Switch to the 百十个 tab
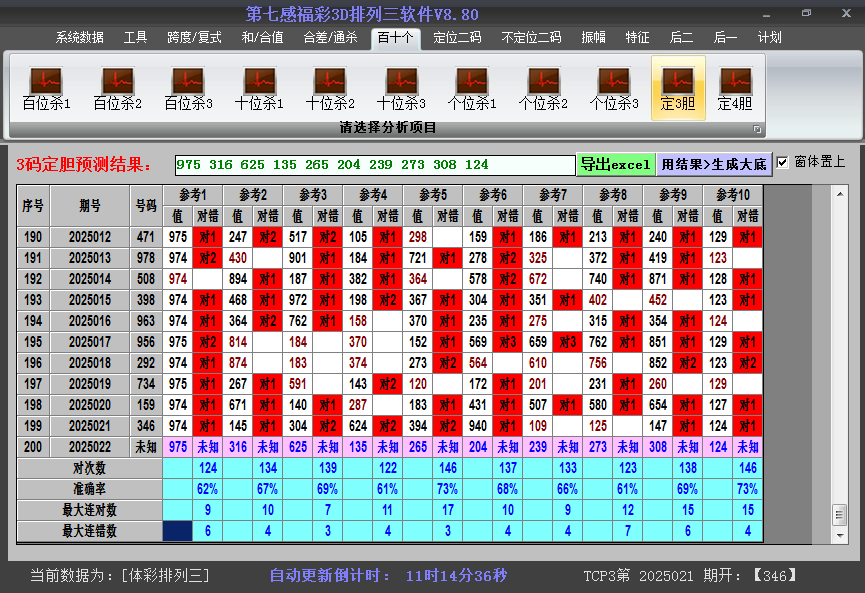 (x=396, y=38)
